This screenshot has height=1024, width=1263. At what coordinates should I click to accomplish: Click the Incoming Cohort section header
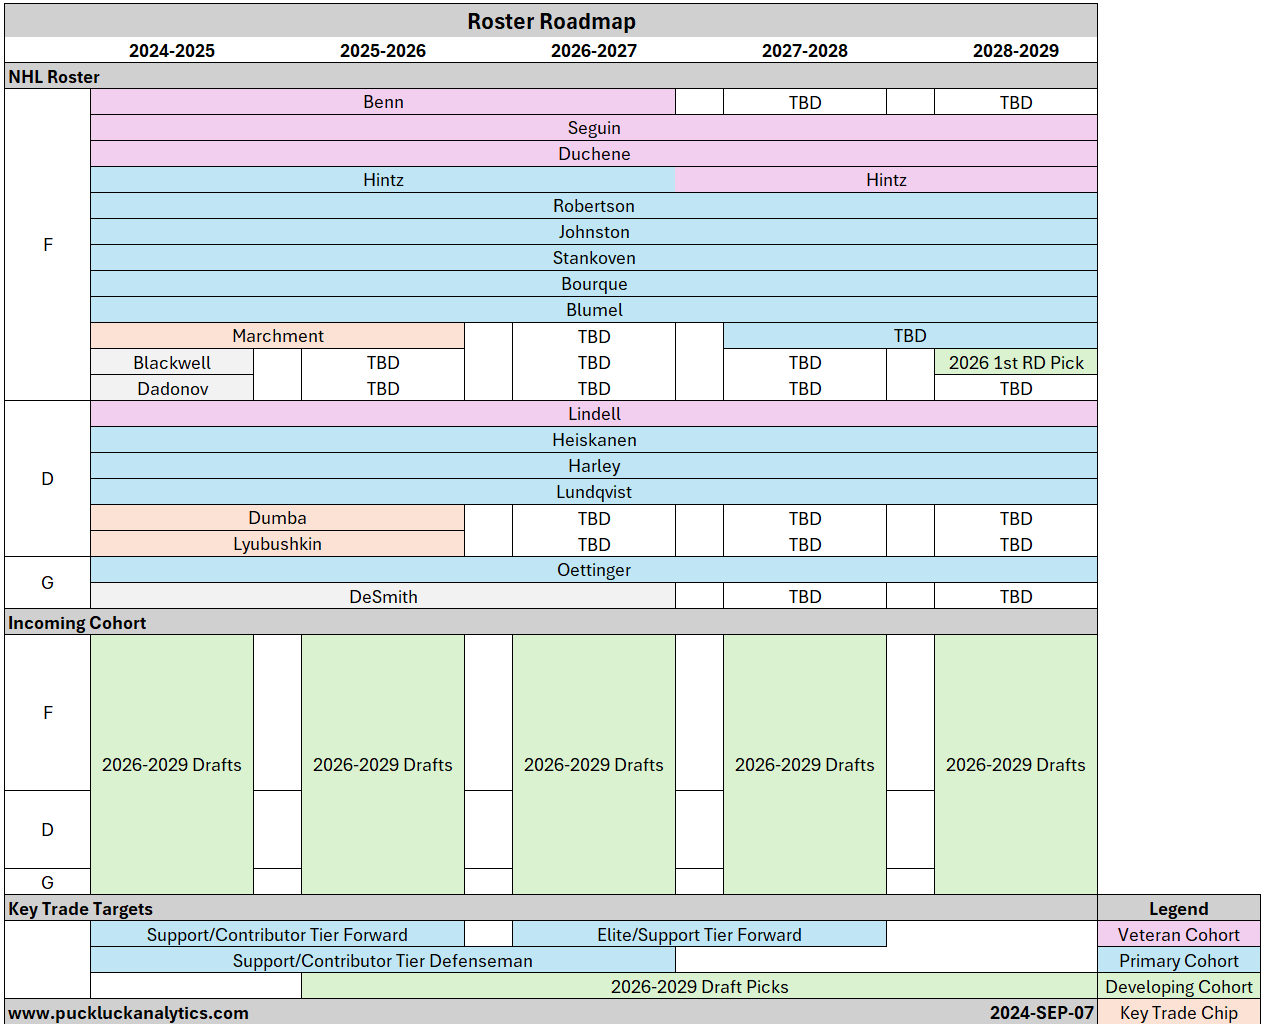point(77,623)
